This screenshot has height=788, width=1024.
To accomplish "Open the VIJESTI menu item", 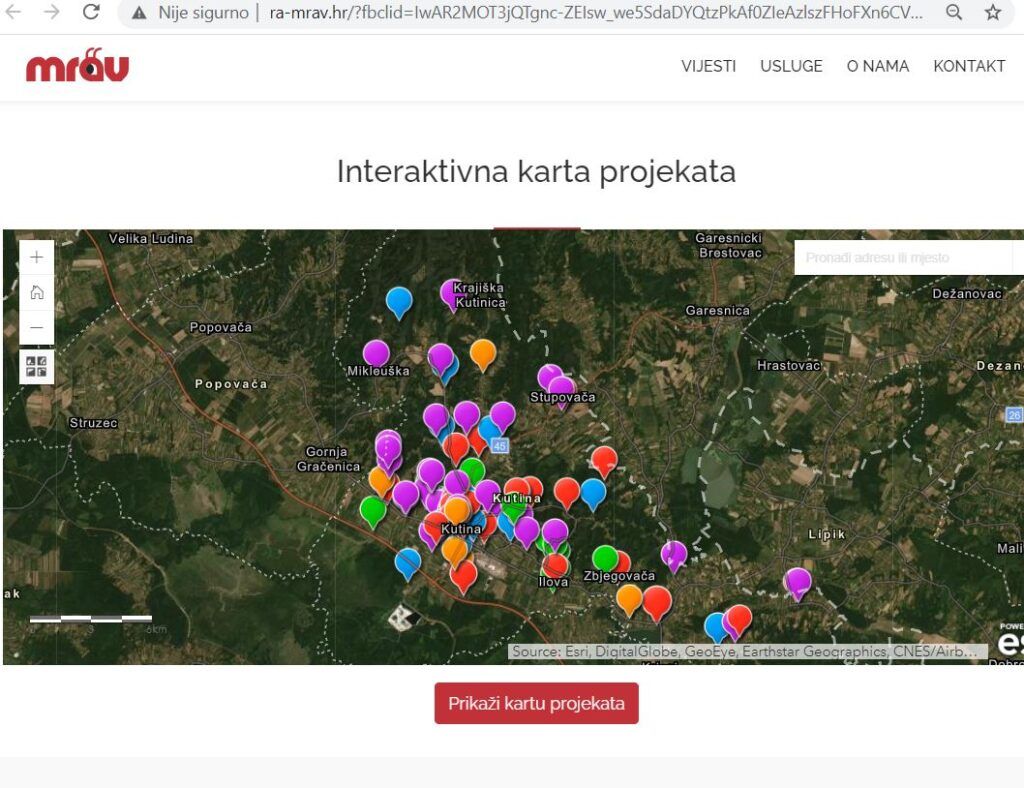I will 708,66.
